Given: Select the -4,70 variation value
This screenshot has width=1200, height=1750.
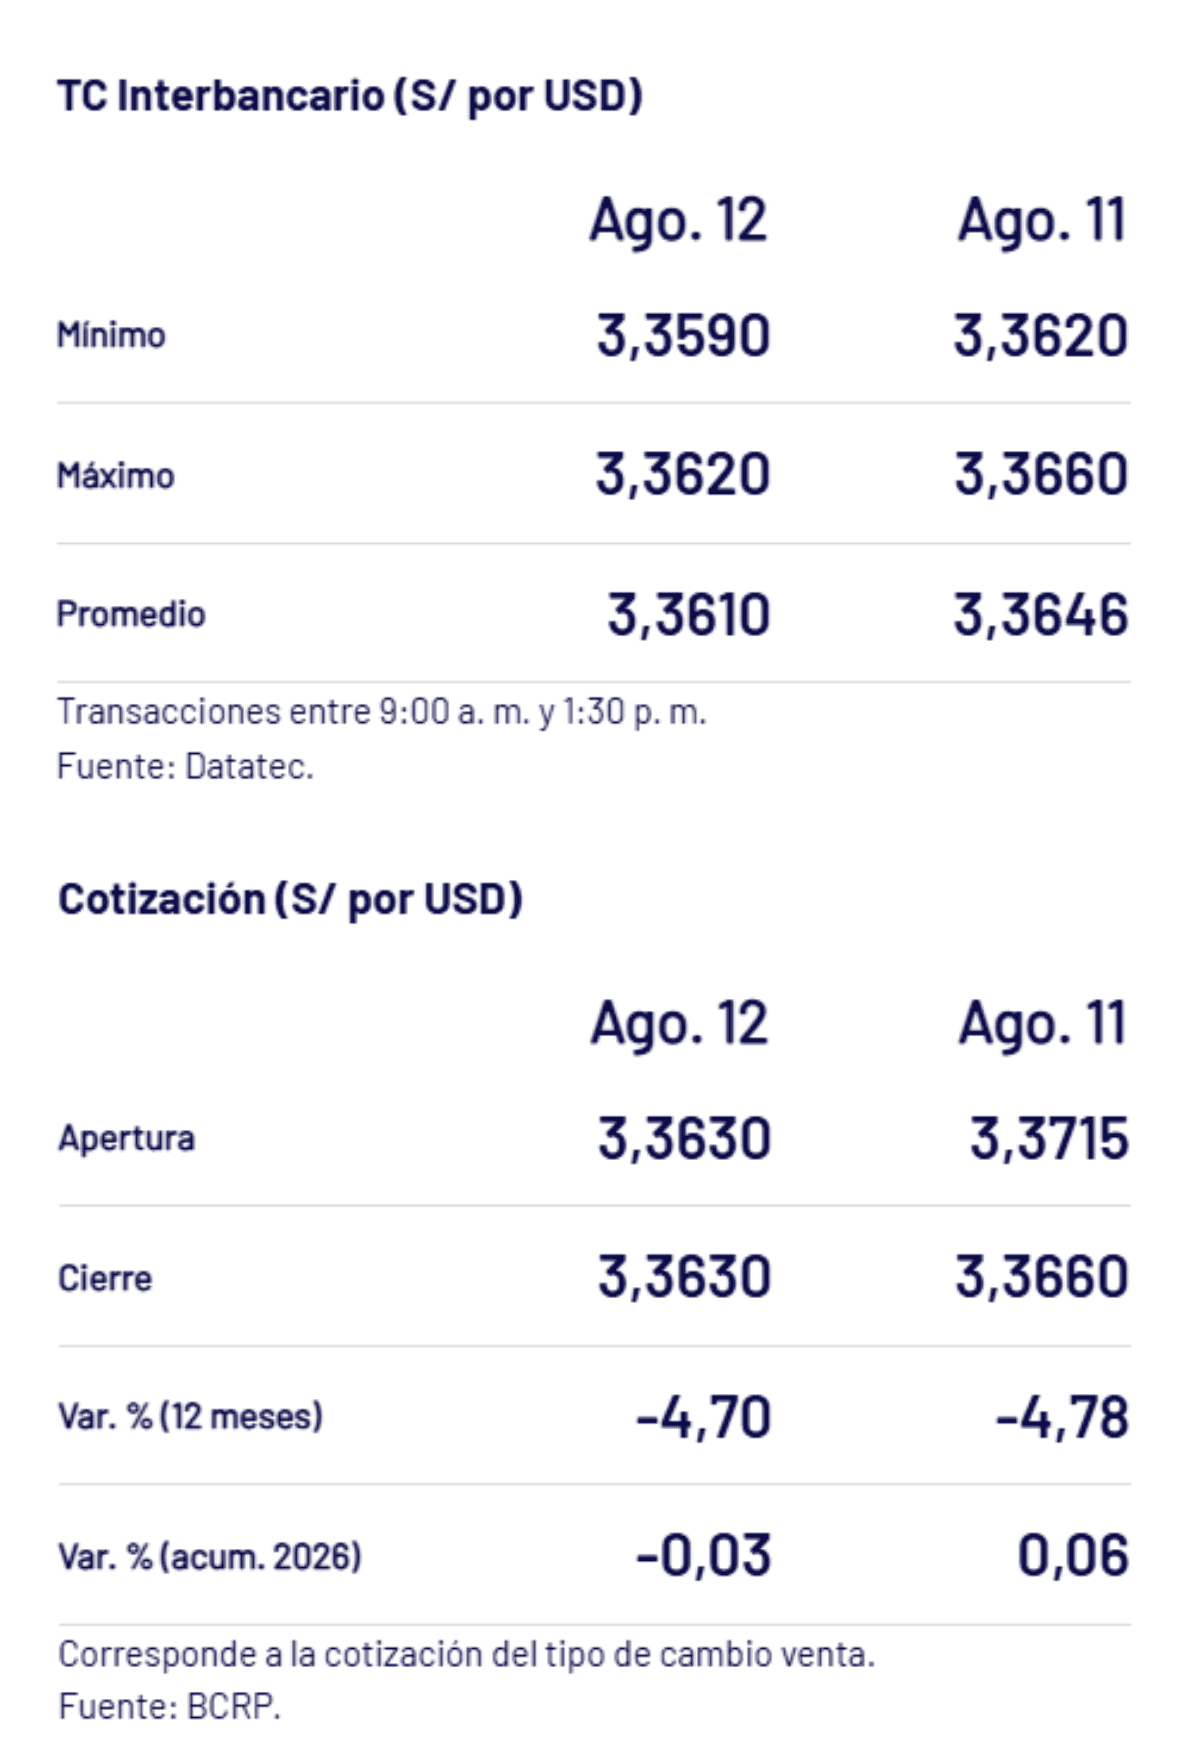Looking at the screenshot, I should pyautogui.click(x=703, y=1418).
